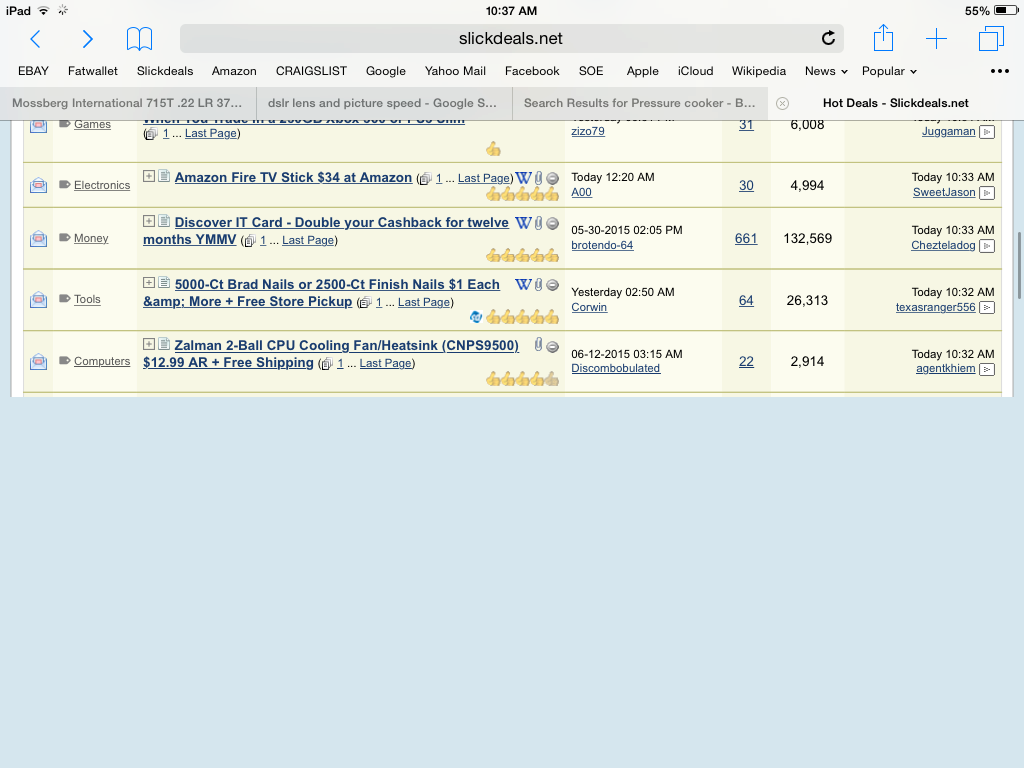This screenshot has width=1024, height=768.
Task: Open the Computers category link
Action: click(102, 361)
